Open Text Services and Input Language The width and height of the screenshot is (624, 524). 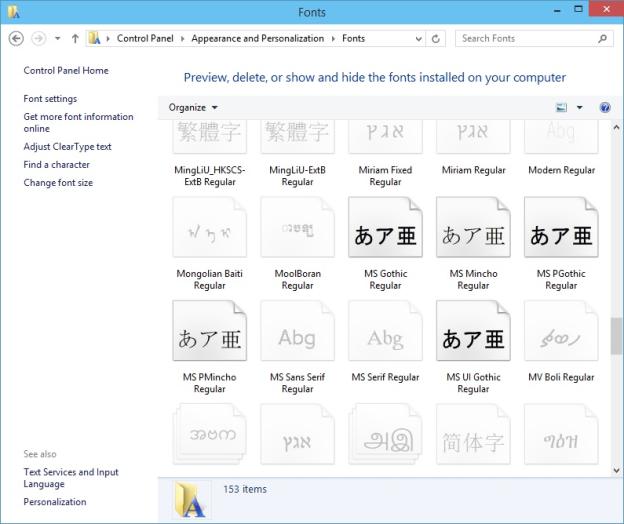coord(71,478)
